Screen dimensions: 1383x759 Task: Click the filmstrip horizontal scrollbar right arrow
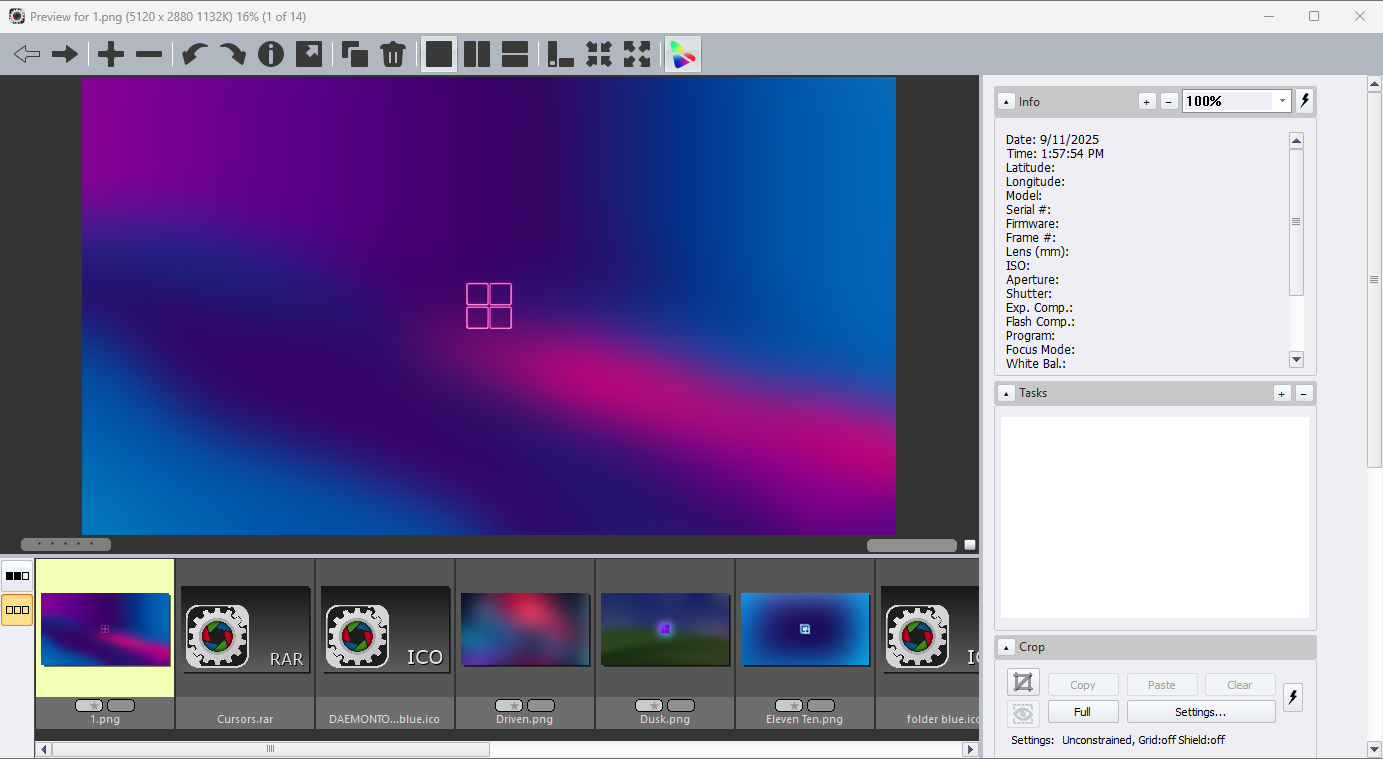click(x=969, y=749)
